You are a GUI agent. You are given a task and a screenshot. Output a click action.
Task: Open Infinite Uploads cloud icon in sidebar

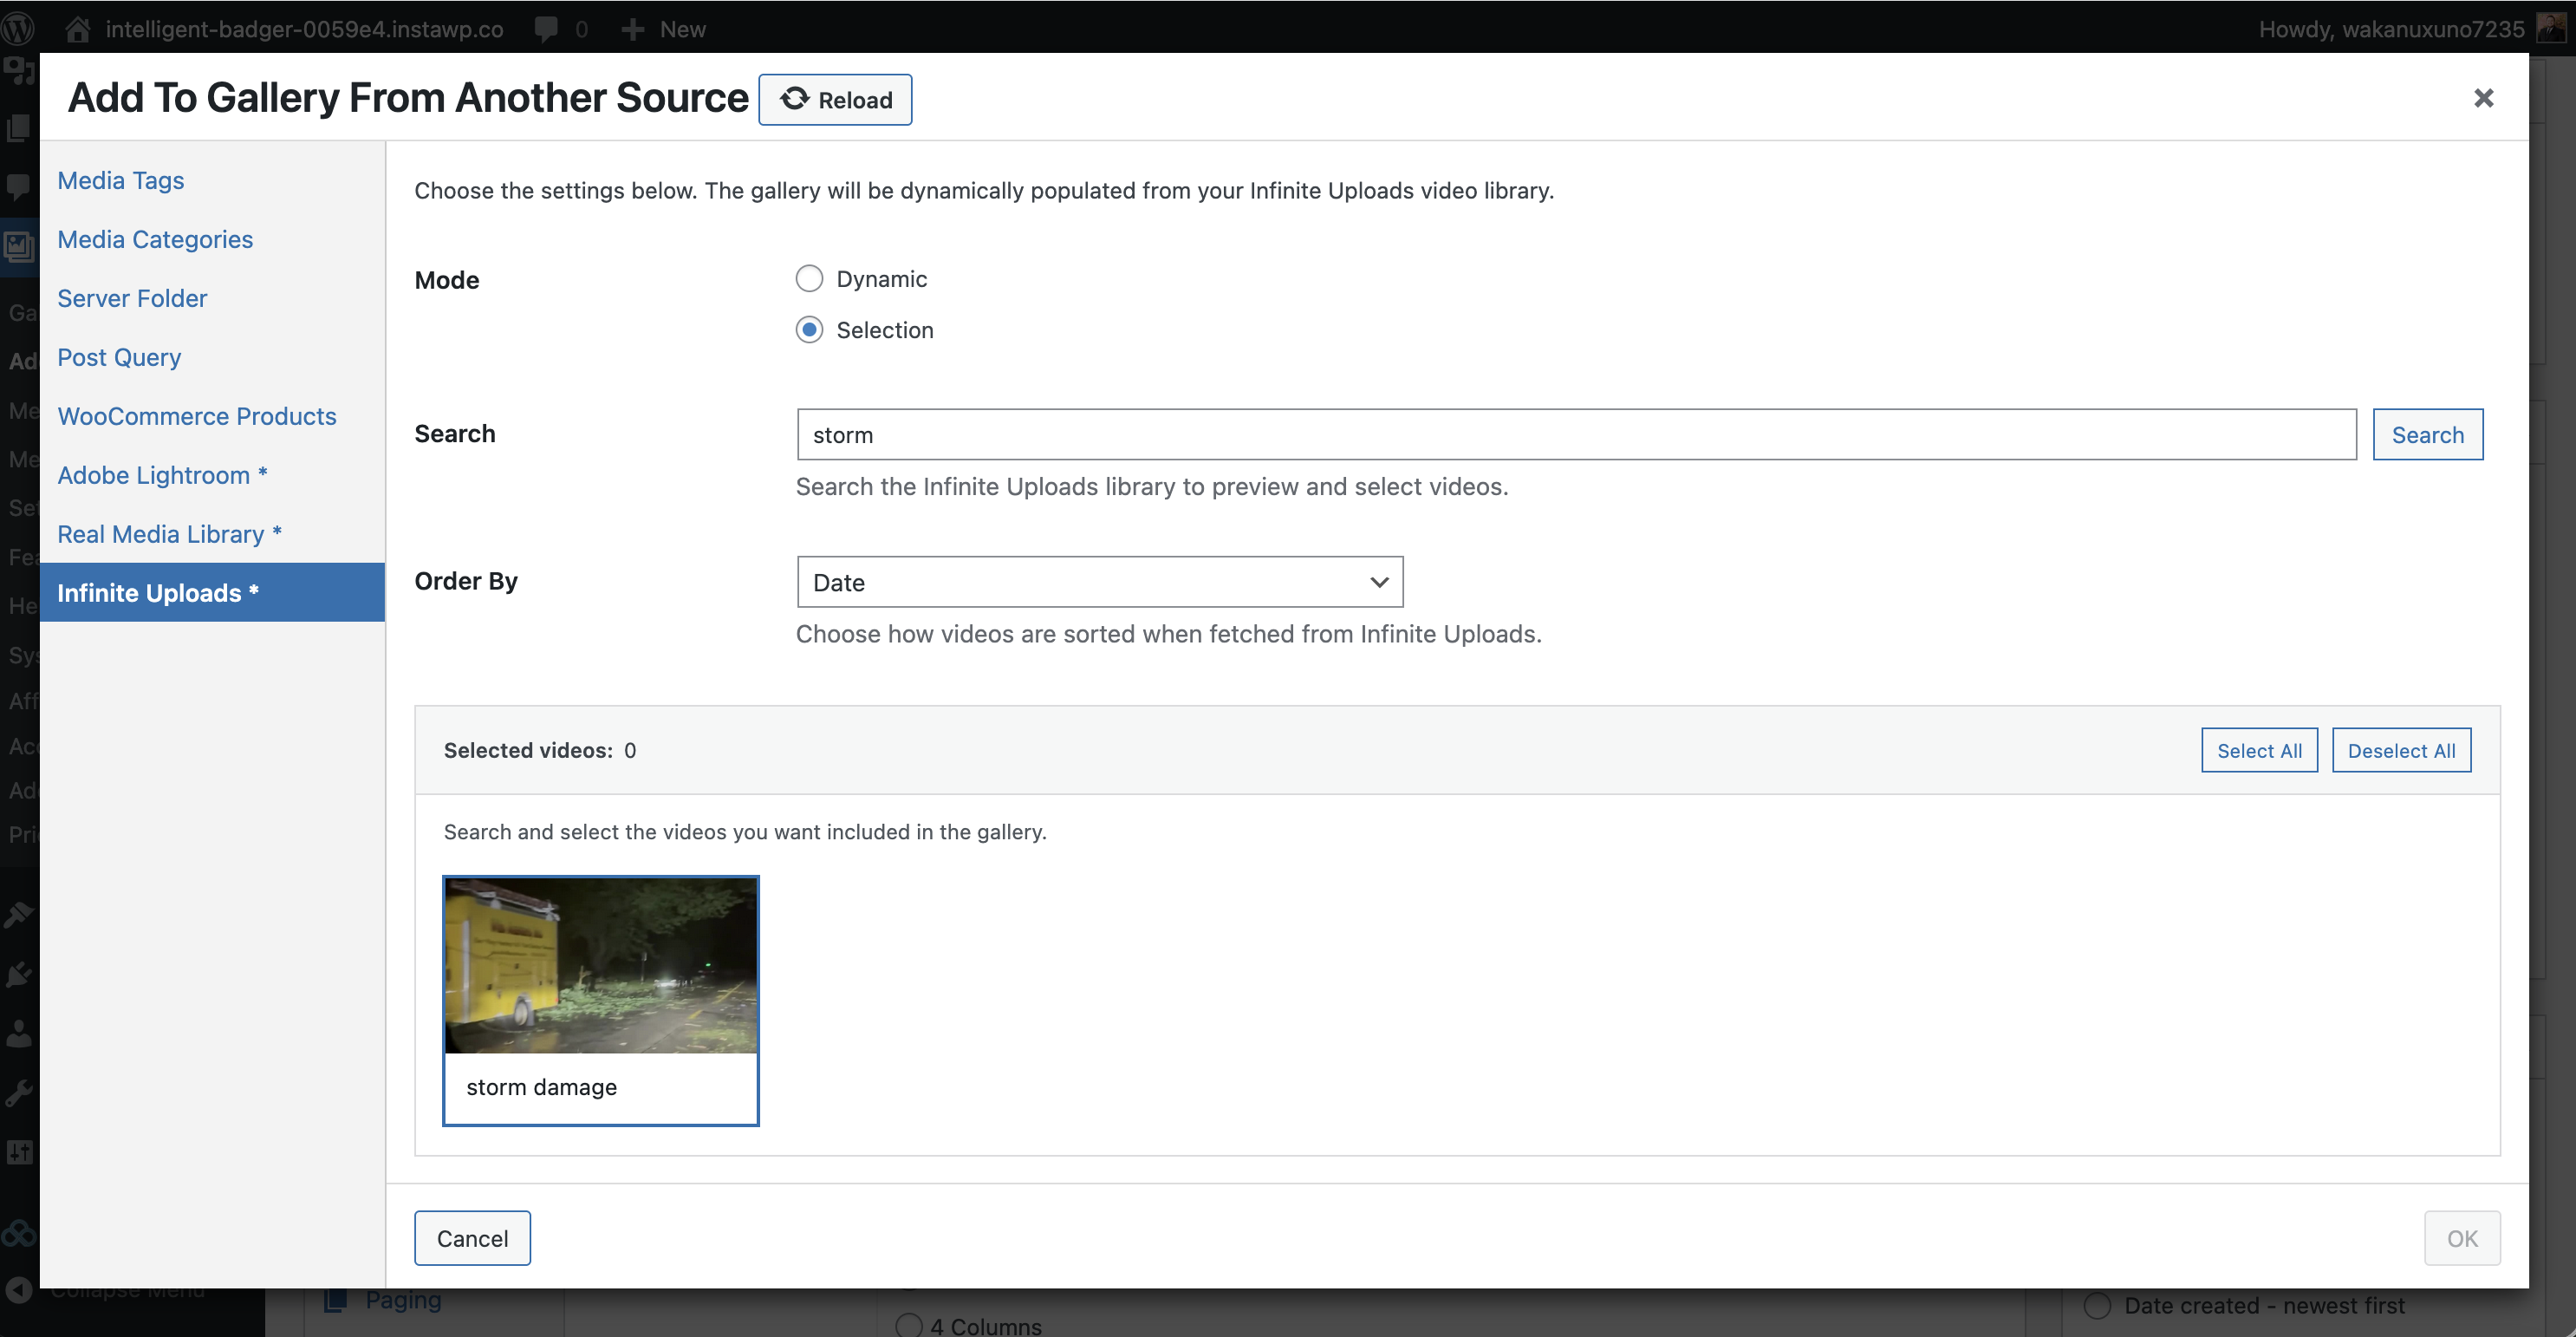pyautogui.click(x=19, y=1233)
